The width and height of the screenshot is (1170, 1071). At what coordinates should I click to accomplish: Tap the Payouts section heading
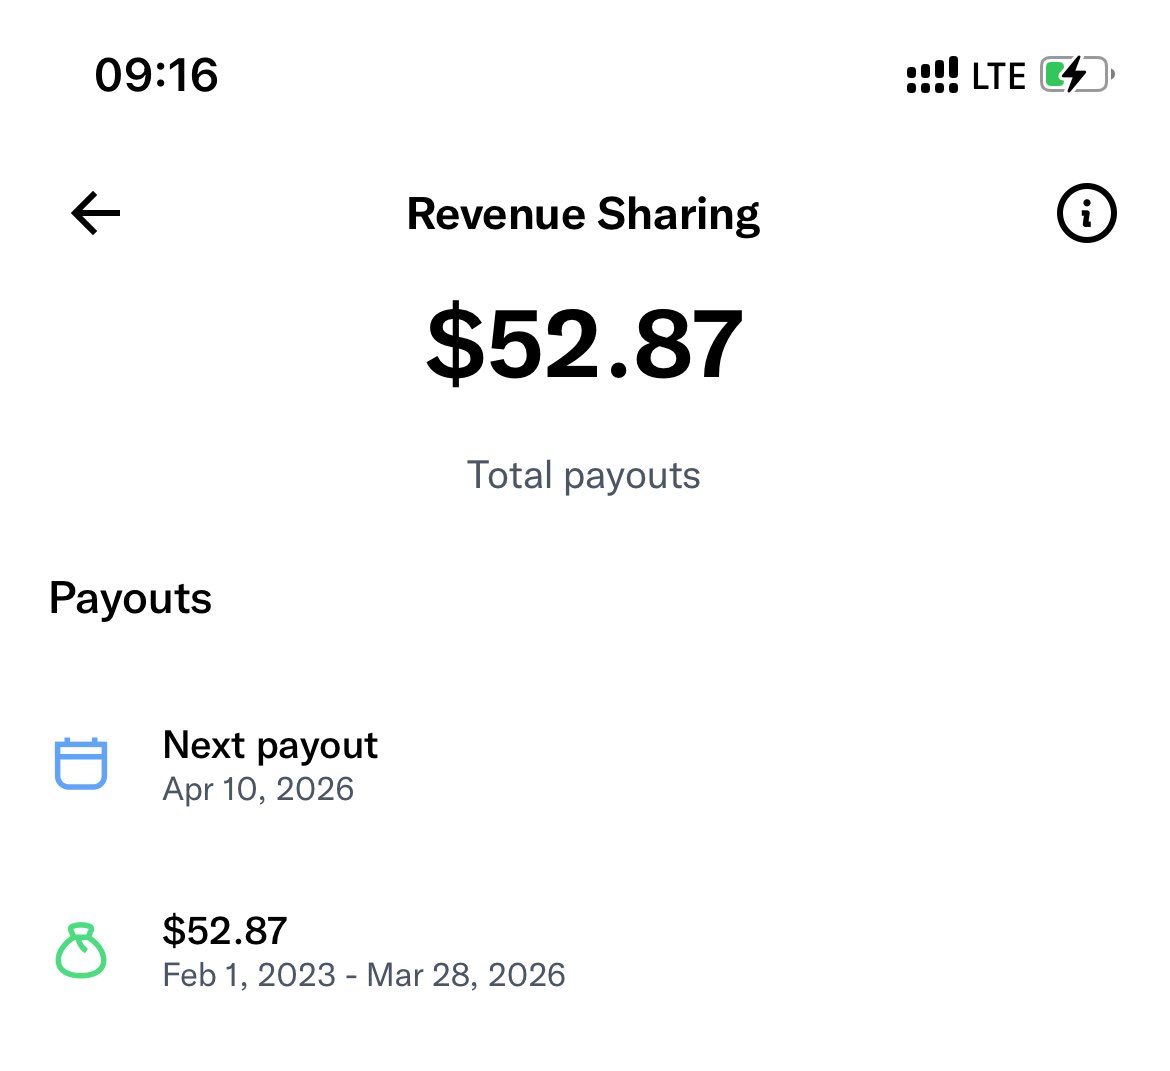[x=131, y=599]
